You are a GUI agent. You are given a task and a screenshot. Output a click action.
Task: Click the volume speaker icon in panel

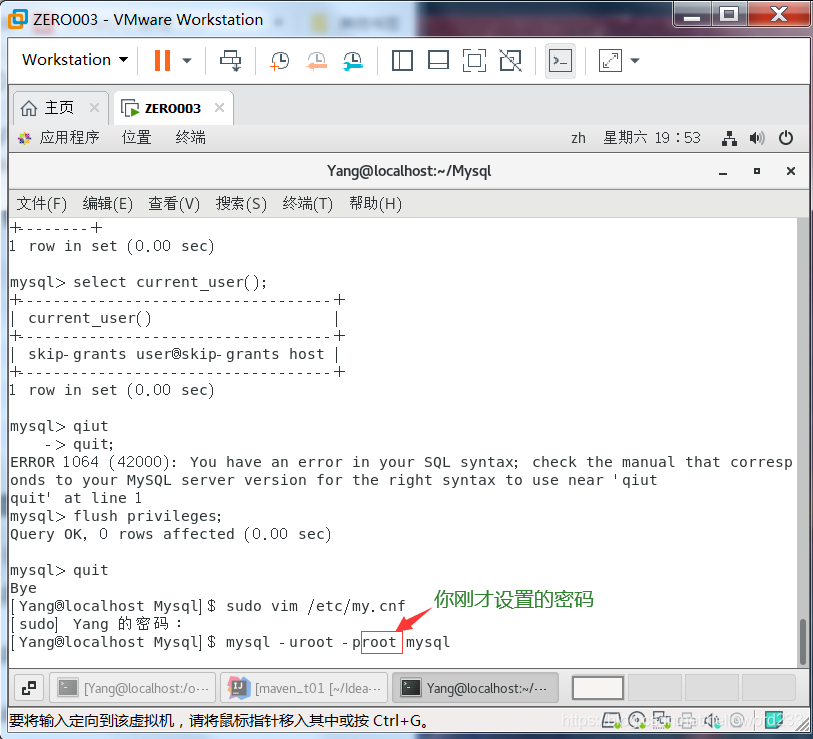pyautogui.click(x=756, y=138)
